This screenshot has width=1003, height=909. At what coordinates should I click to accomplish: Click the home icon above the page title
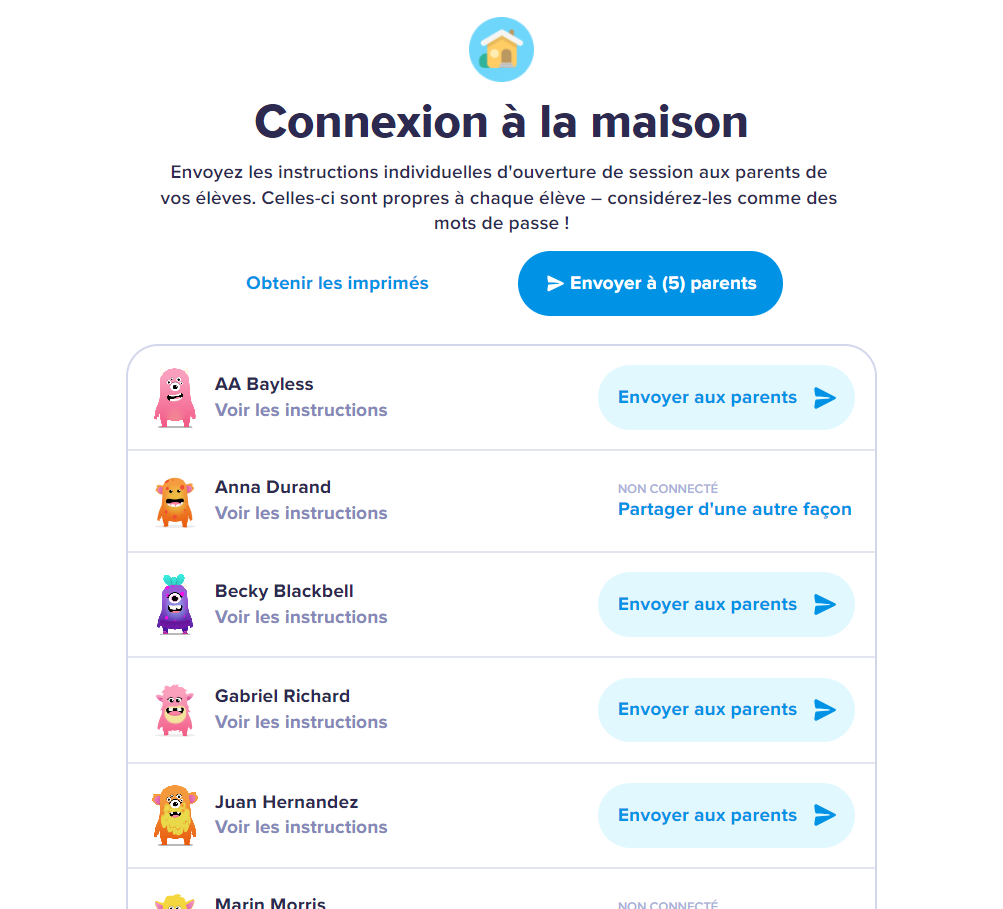coord(500,48)
